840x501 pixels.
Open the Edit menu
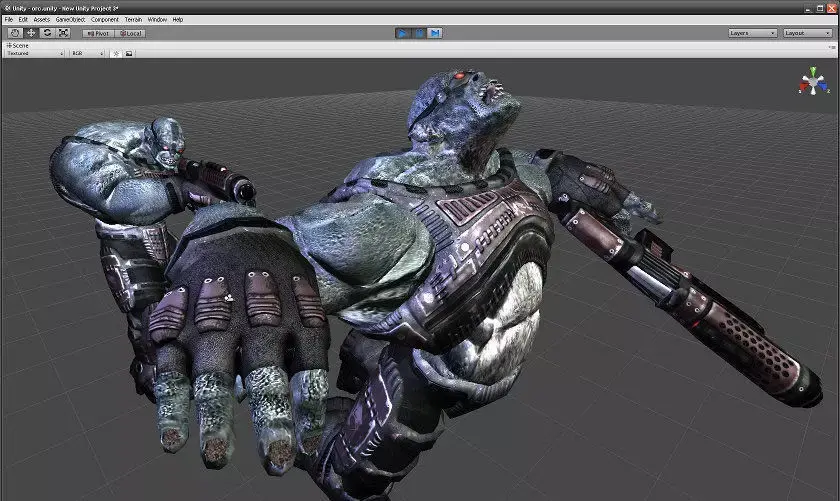coord(23,19)
